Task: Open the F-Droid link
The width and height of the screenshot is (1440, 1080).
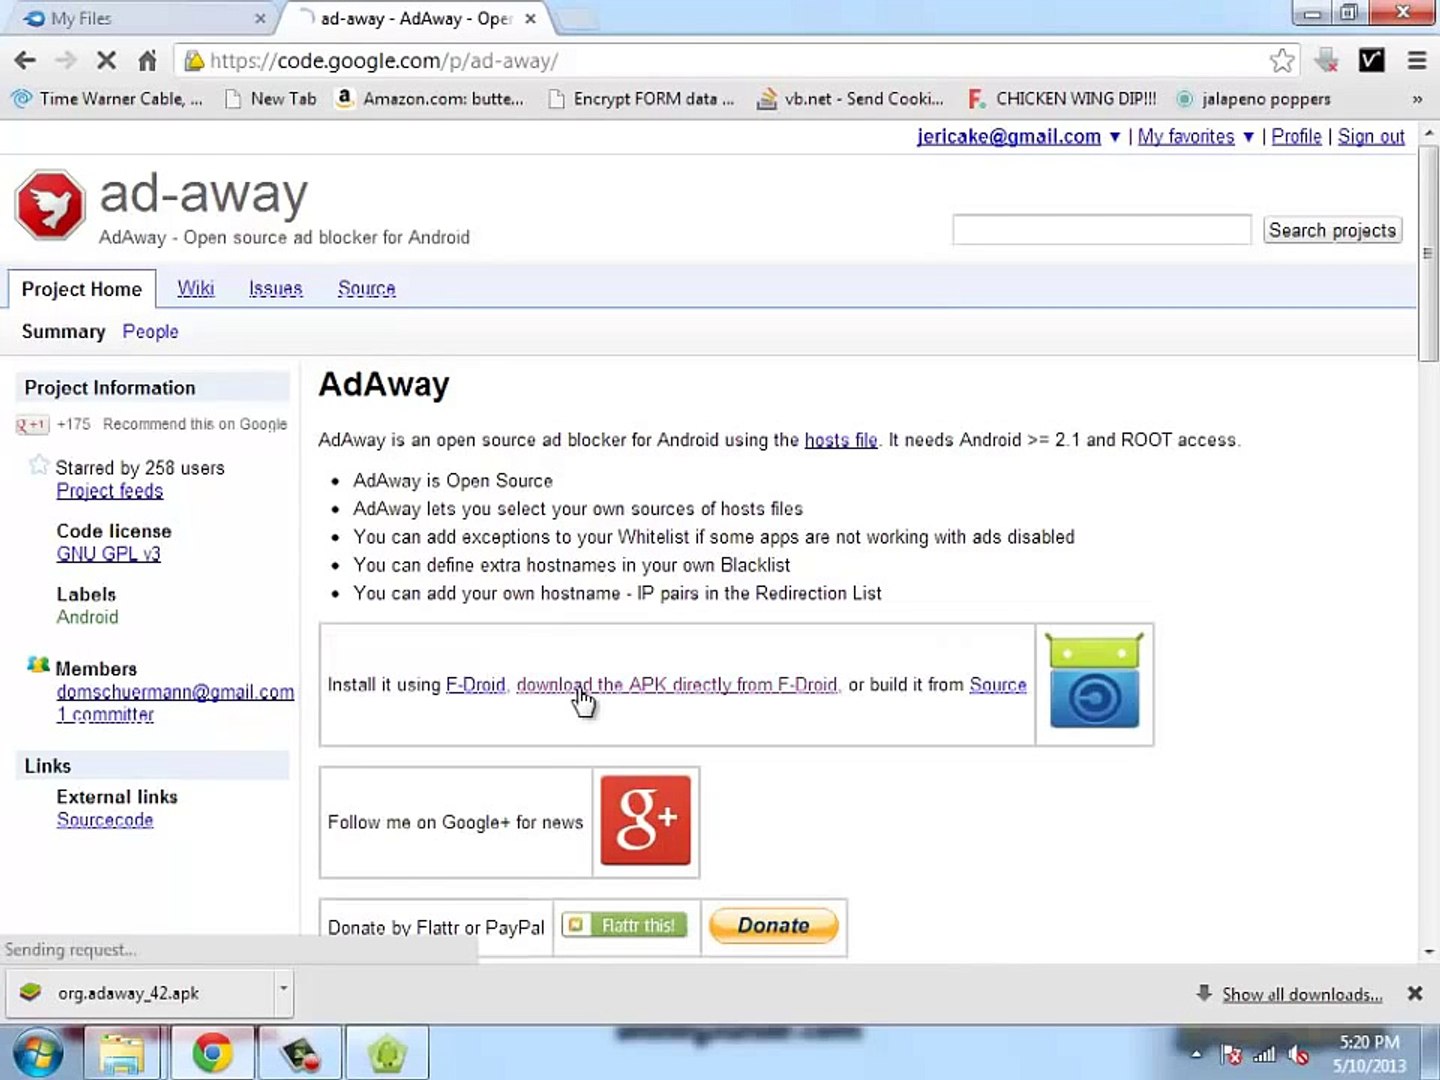Action: [x=475, y=684]
